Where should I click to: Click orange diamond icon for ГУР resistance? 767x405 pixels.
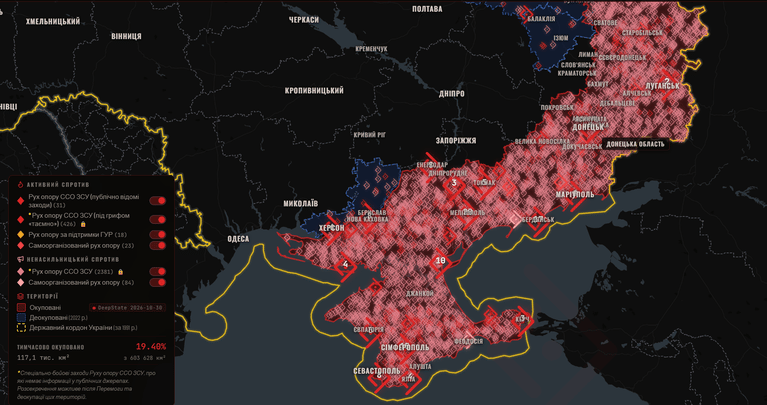(x=21, y=235)
